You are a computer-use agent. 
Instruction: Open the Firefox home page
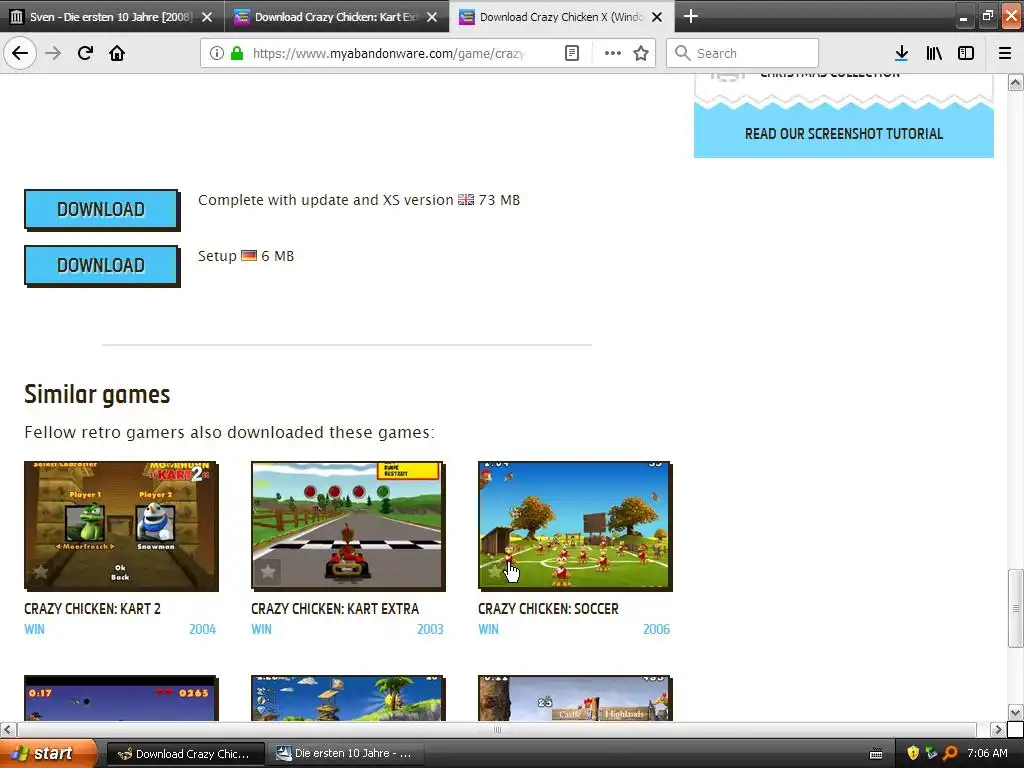click(117, 53)
